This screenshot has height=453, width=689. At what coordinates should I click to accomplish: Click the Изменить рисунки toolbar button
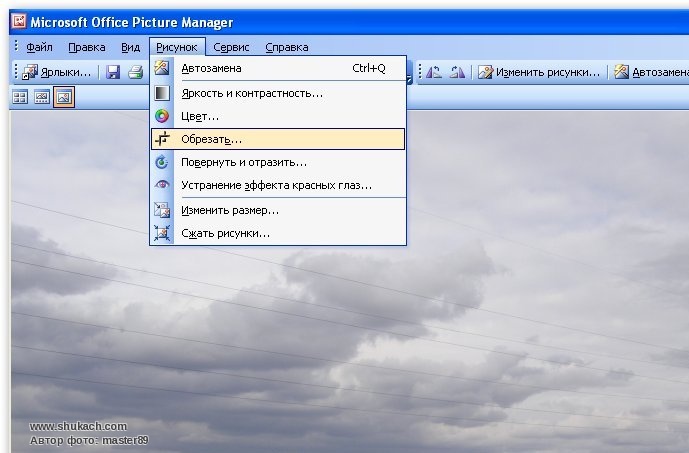click(539, 72)
